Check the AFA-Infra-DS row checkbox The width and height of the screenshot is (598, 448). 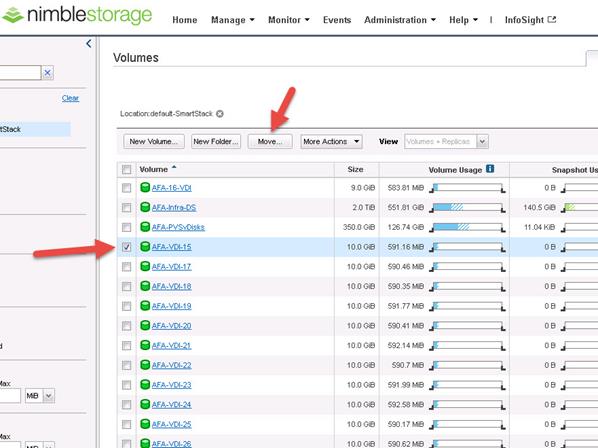click(x=126, y=207)
